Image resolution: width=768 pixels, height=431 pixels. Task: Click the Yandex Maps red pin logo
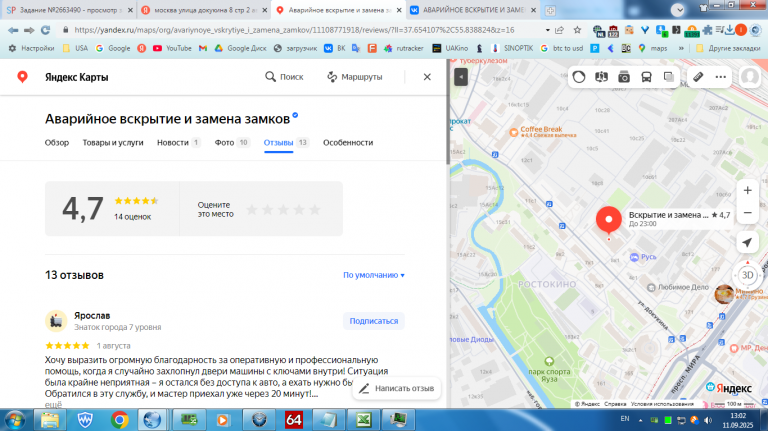point(22,77)
